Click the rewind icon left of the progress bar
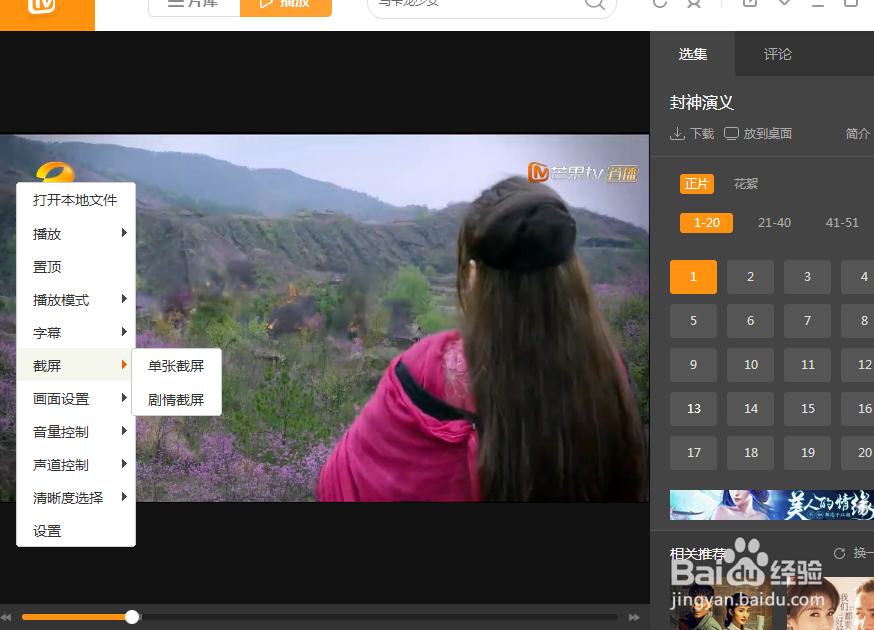874x630 pixels. (6, 617)
